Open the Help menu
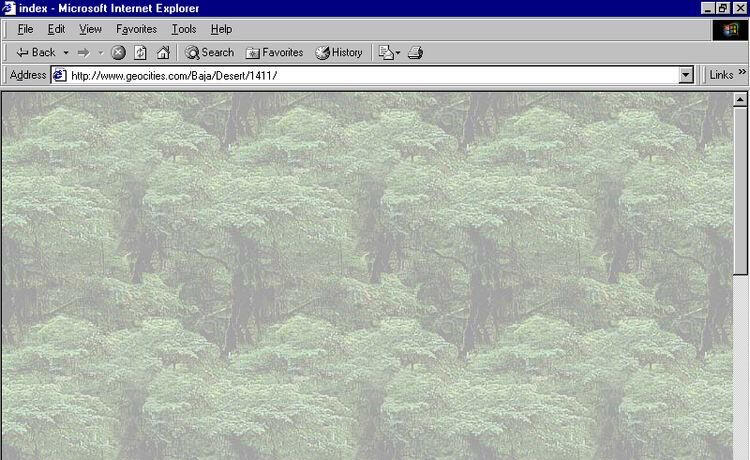This screenshot has height=460, width=750. click(221, 29)
